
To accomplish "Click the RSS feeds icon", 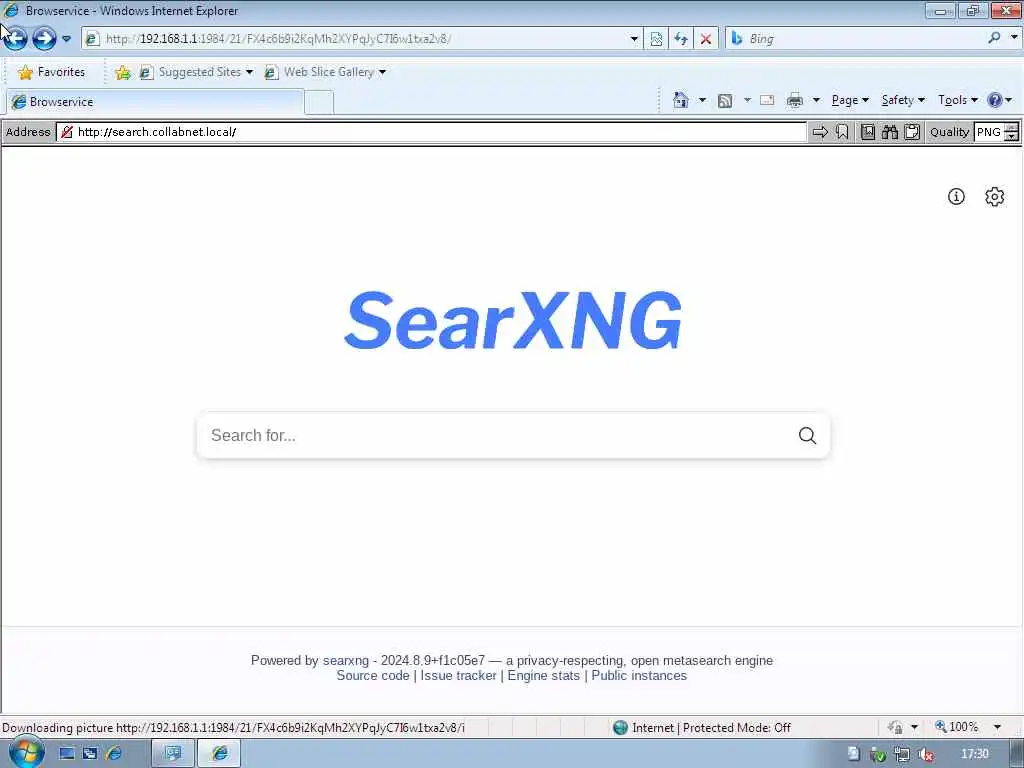I will tap(725, 101).
